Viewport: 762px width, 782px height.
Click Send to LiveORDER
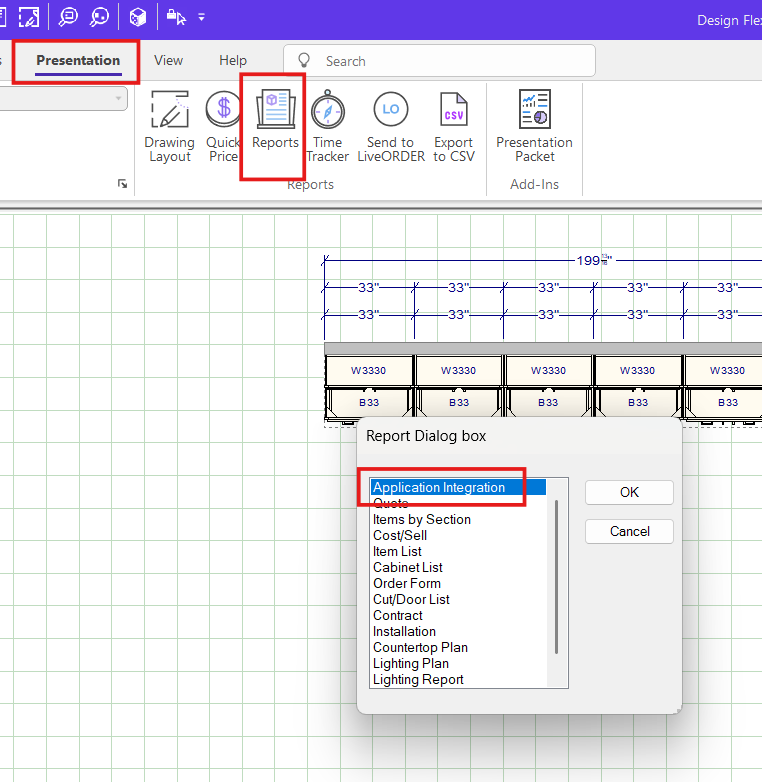tap(390, 127)
